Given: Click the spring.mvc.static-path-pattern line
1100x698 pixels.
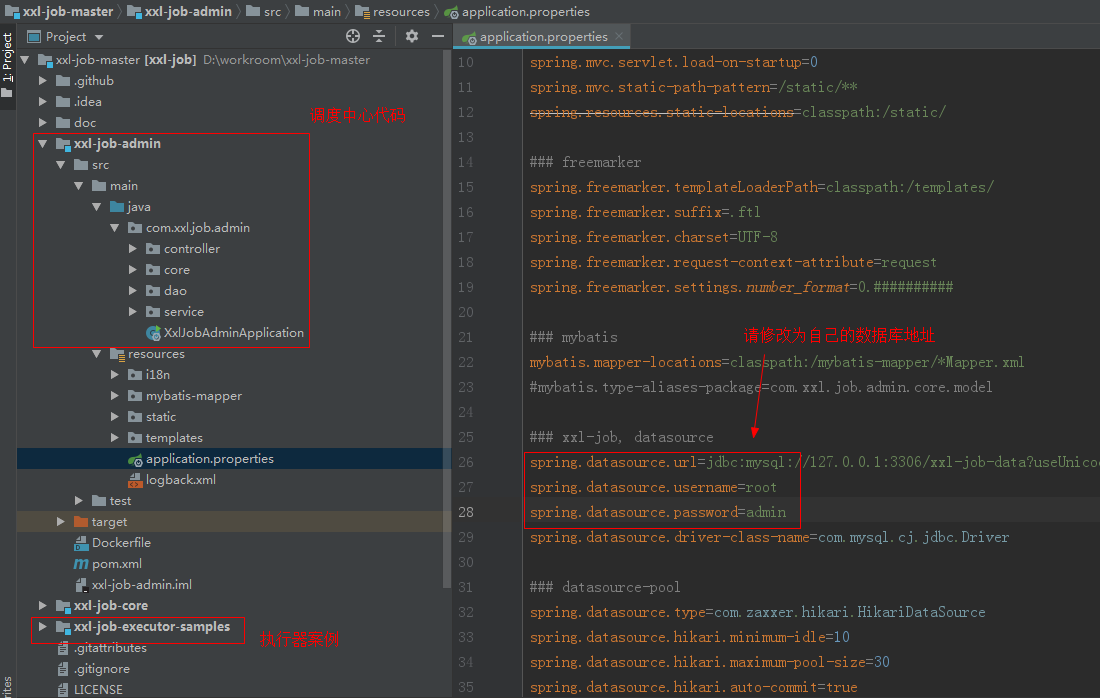Looking at the screenshot, I should click(693, 88).
